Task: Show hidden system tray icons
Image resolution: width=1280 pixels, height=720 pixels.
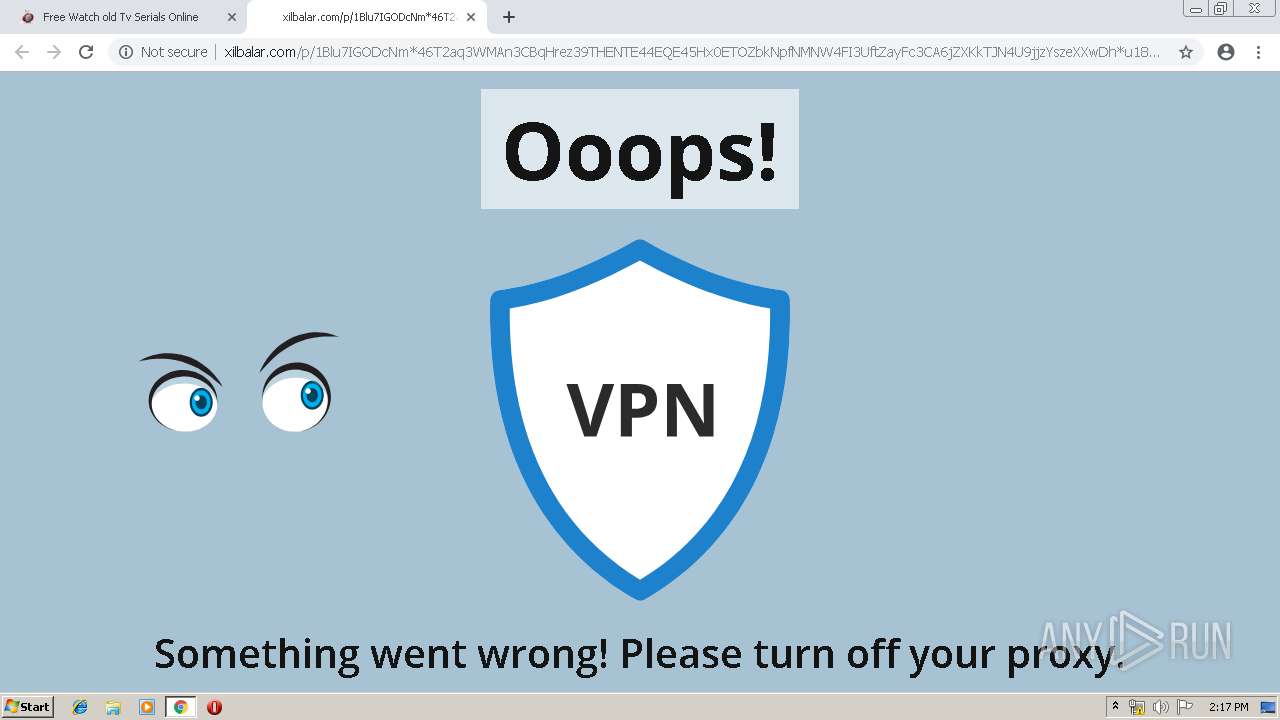Action: (x=1115, y=707)
